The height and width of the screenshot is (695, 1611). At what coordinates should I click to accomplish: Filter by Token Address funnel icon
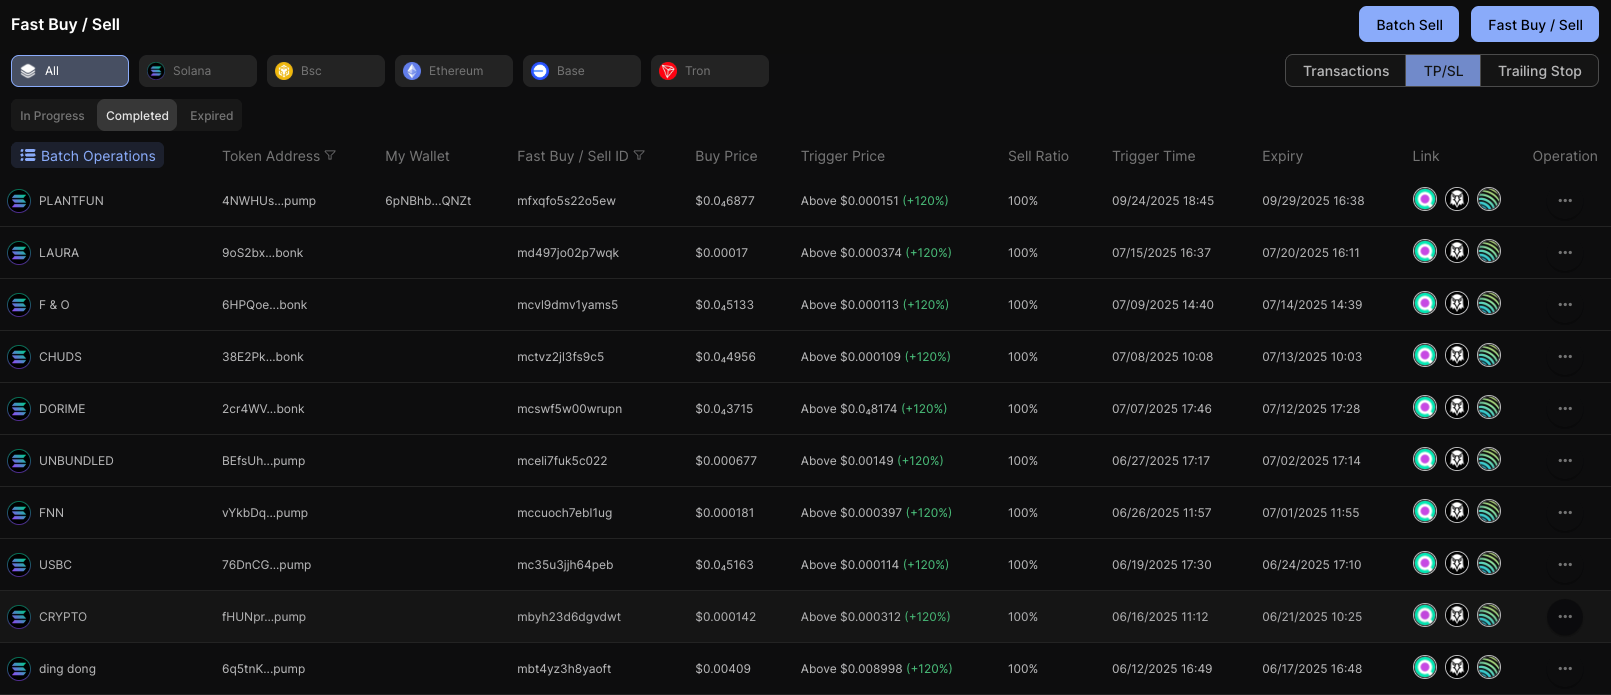[x=330, y=156]
